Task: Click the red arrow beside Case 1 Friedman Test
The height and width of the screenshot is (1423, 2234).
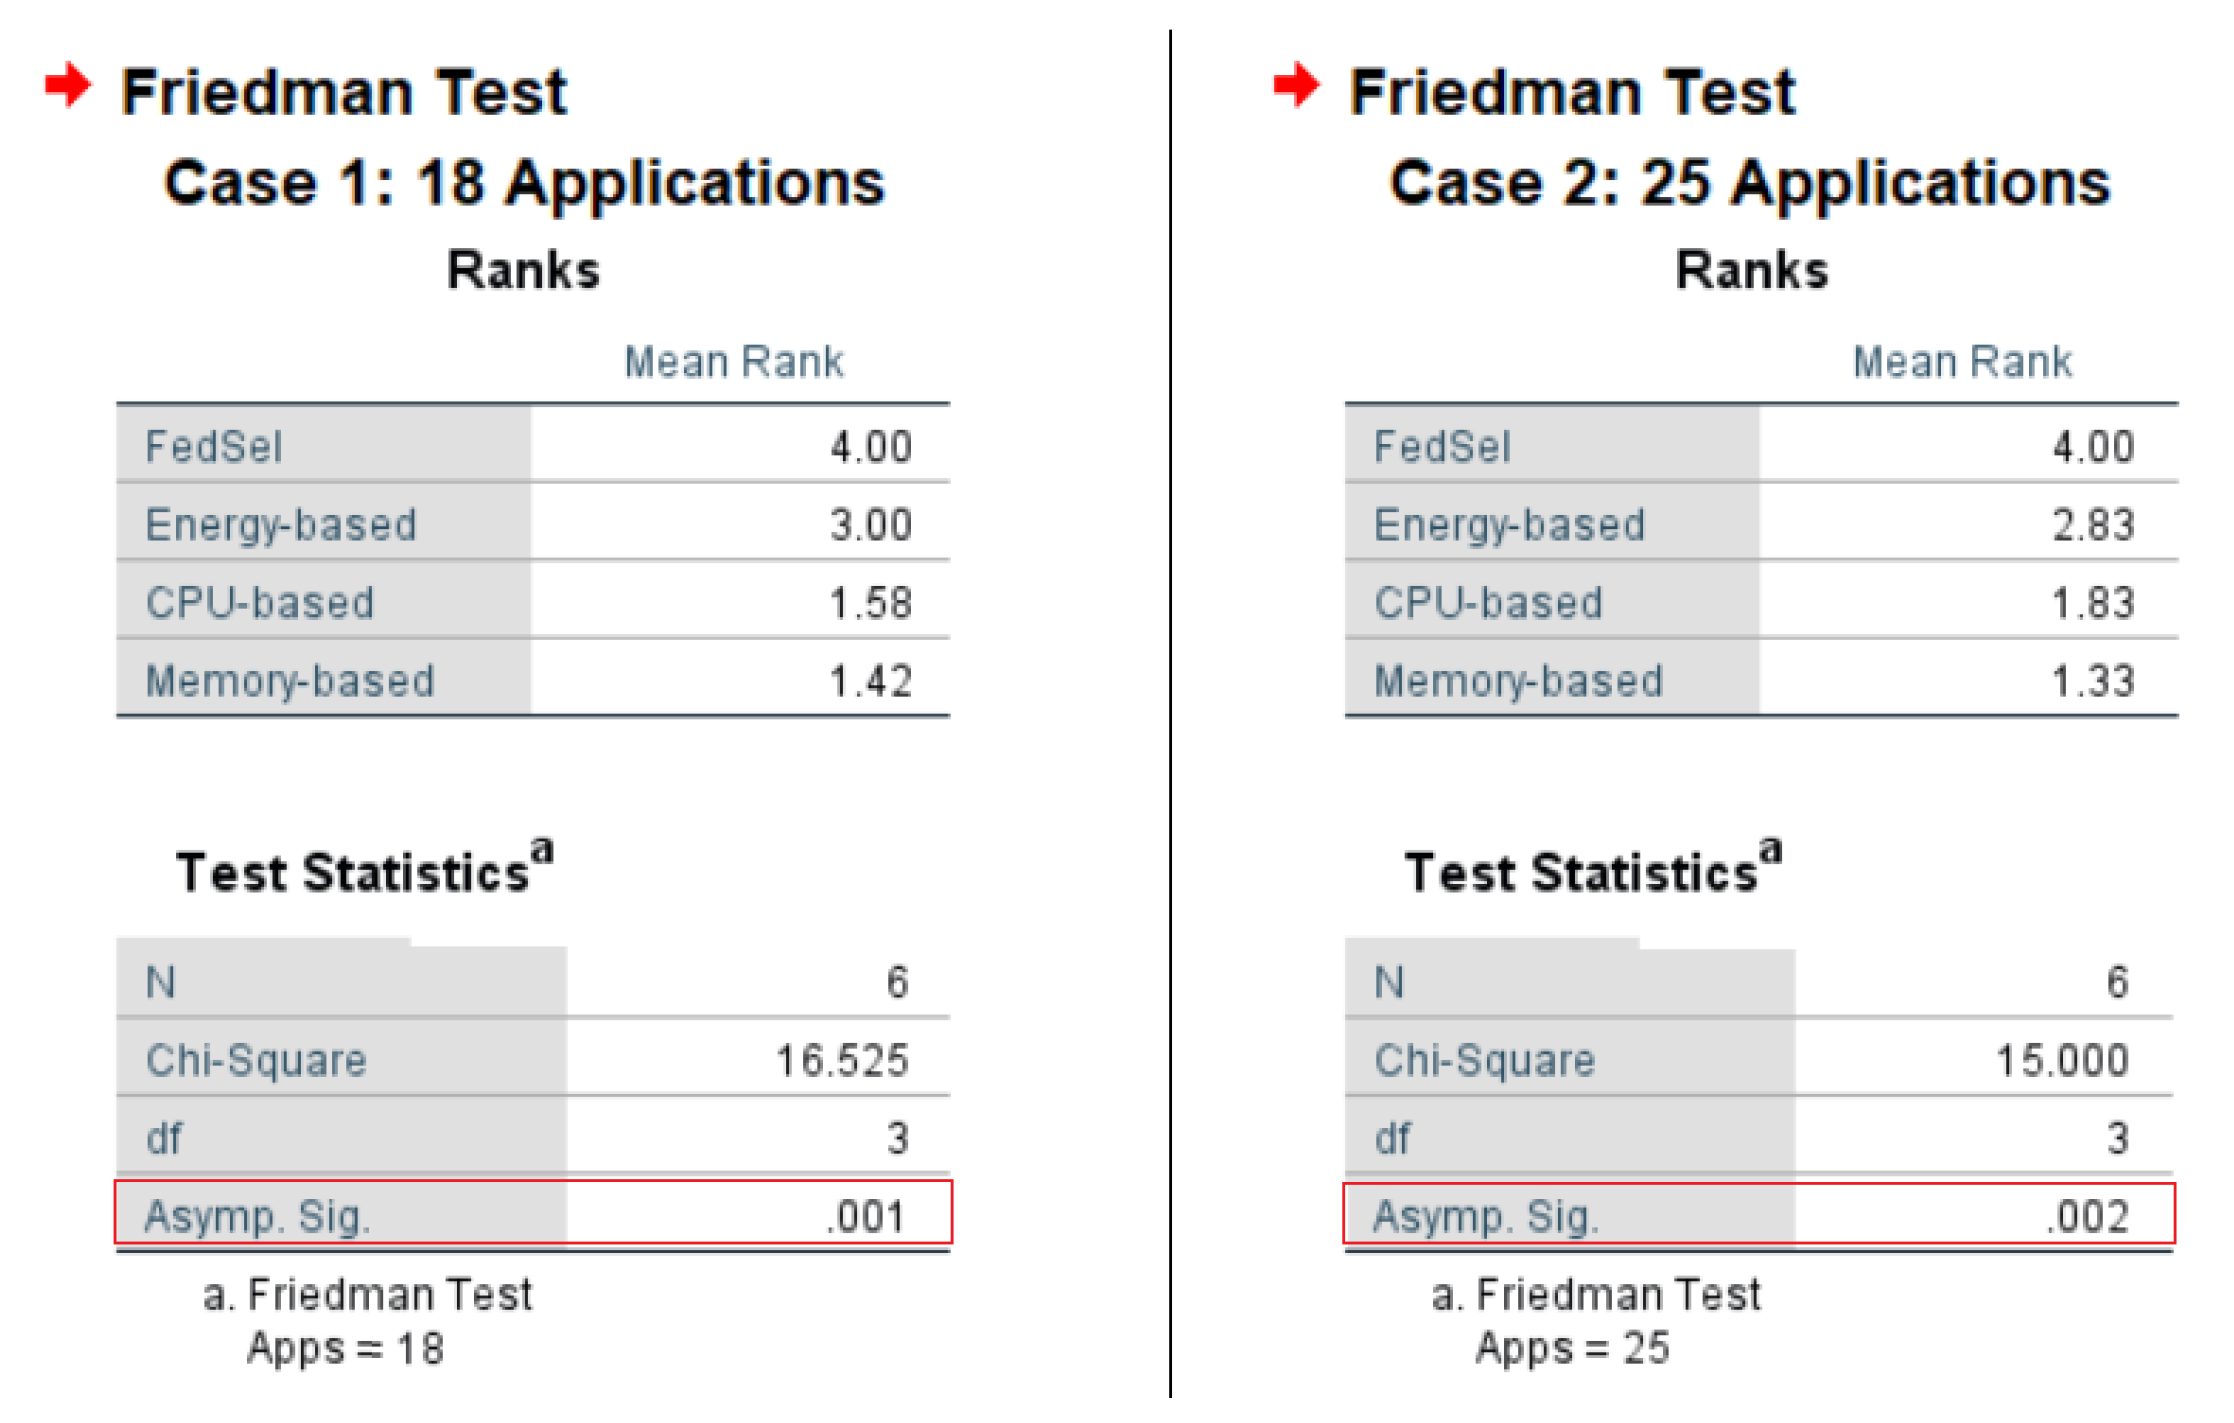Action: [68, 85]
